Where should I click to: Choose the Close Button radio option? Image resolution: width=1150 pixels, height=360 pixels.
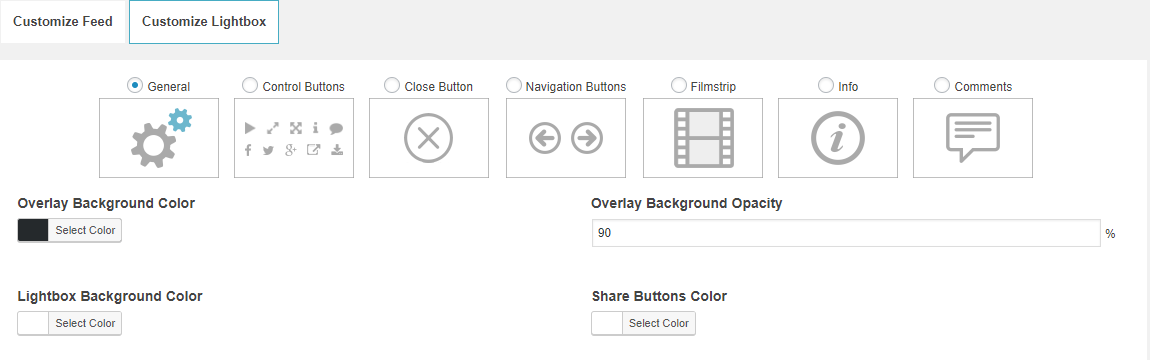tap(392, 85)
